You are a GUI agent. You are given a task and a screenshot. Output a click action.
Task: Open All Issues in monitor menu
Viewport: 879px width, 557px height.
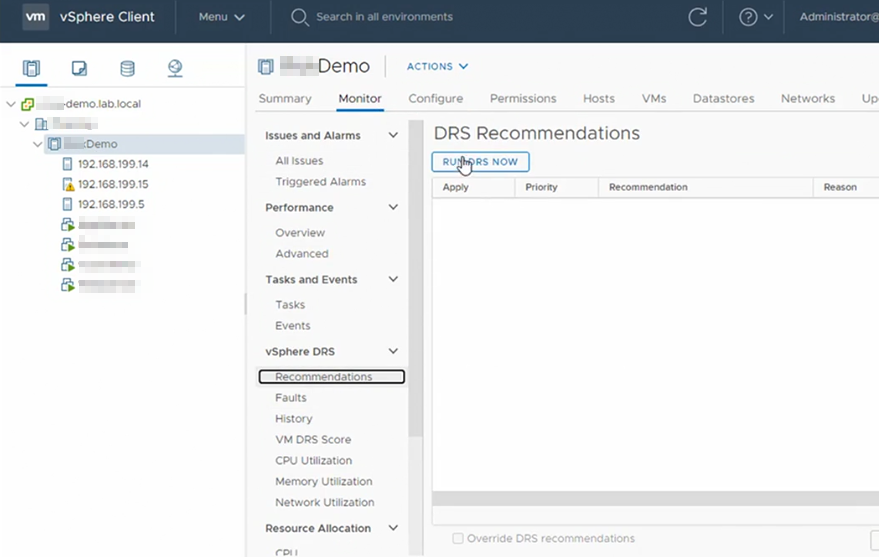click(x=299, y=161)
